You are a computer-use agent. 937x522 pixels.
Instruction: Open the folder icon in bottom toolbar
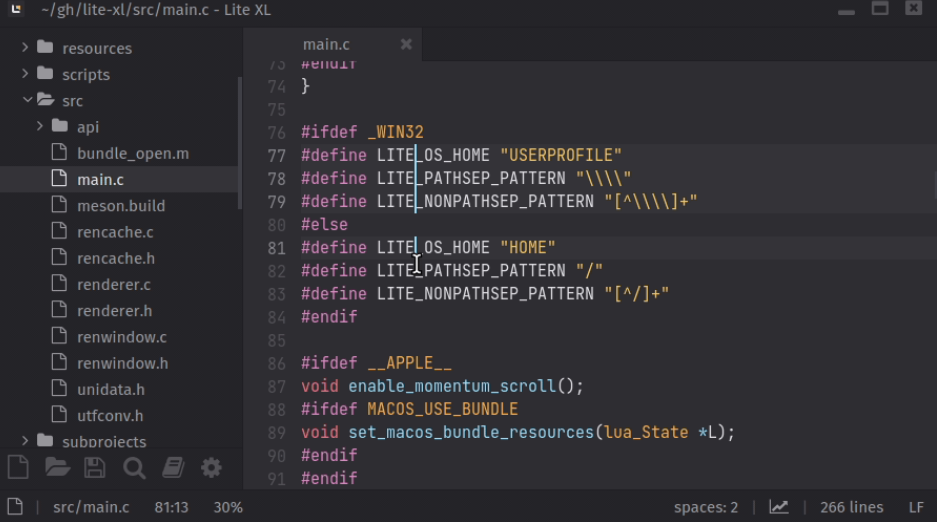(x=57, y=468)
